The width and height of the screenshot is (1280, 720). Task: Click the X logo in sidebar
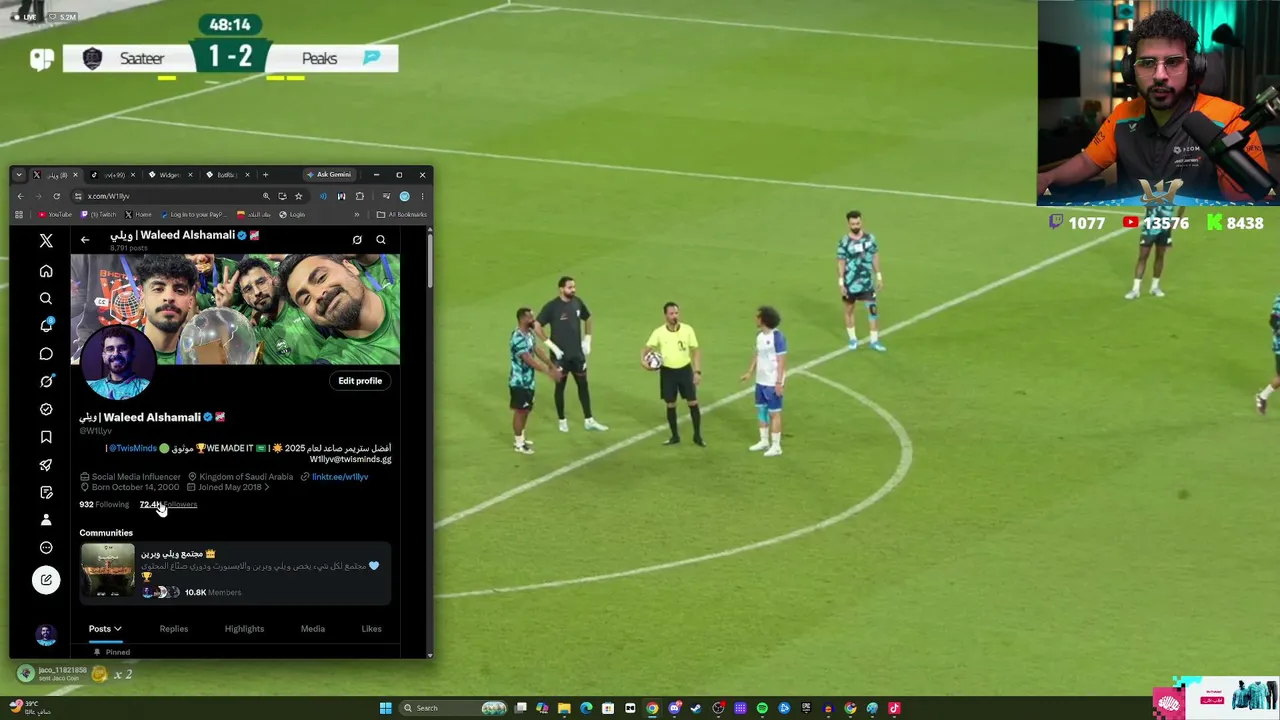click(46, 241)
